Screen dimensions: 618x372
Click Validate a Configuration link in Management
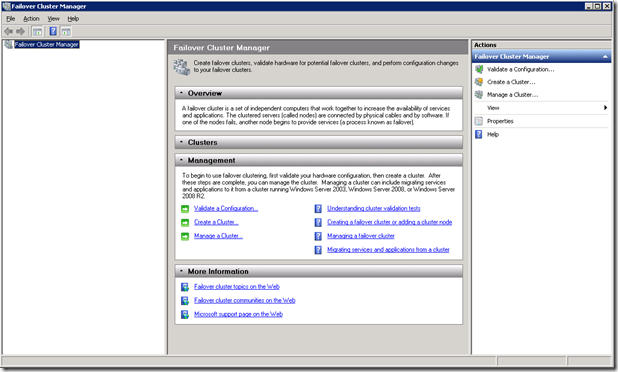click(226, 208)
